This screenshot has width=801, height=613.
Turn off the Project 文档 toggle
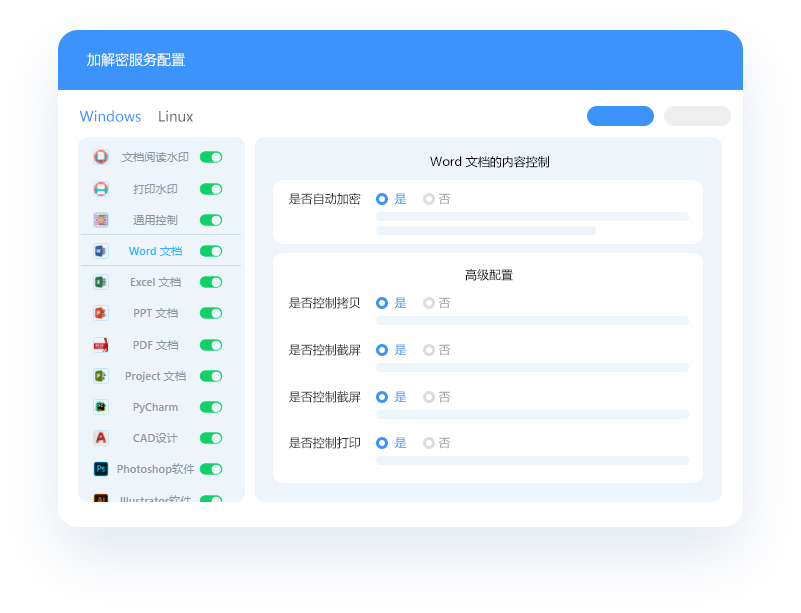210,376
